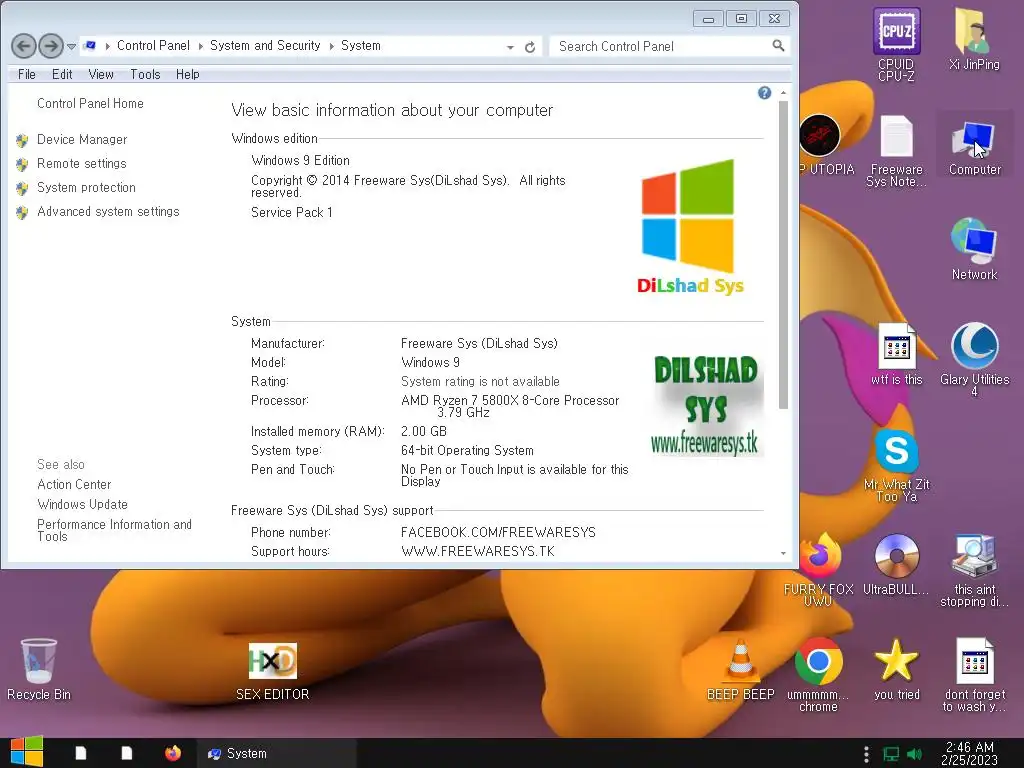Open CPUID CPU-Z desktop icon
Image resolution: width=1024 pixels, height=768 pixels.
click(x=896, y=44)
